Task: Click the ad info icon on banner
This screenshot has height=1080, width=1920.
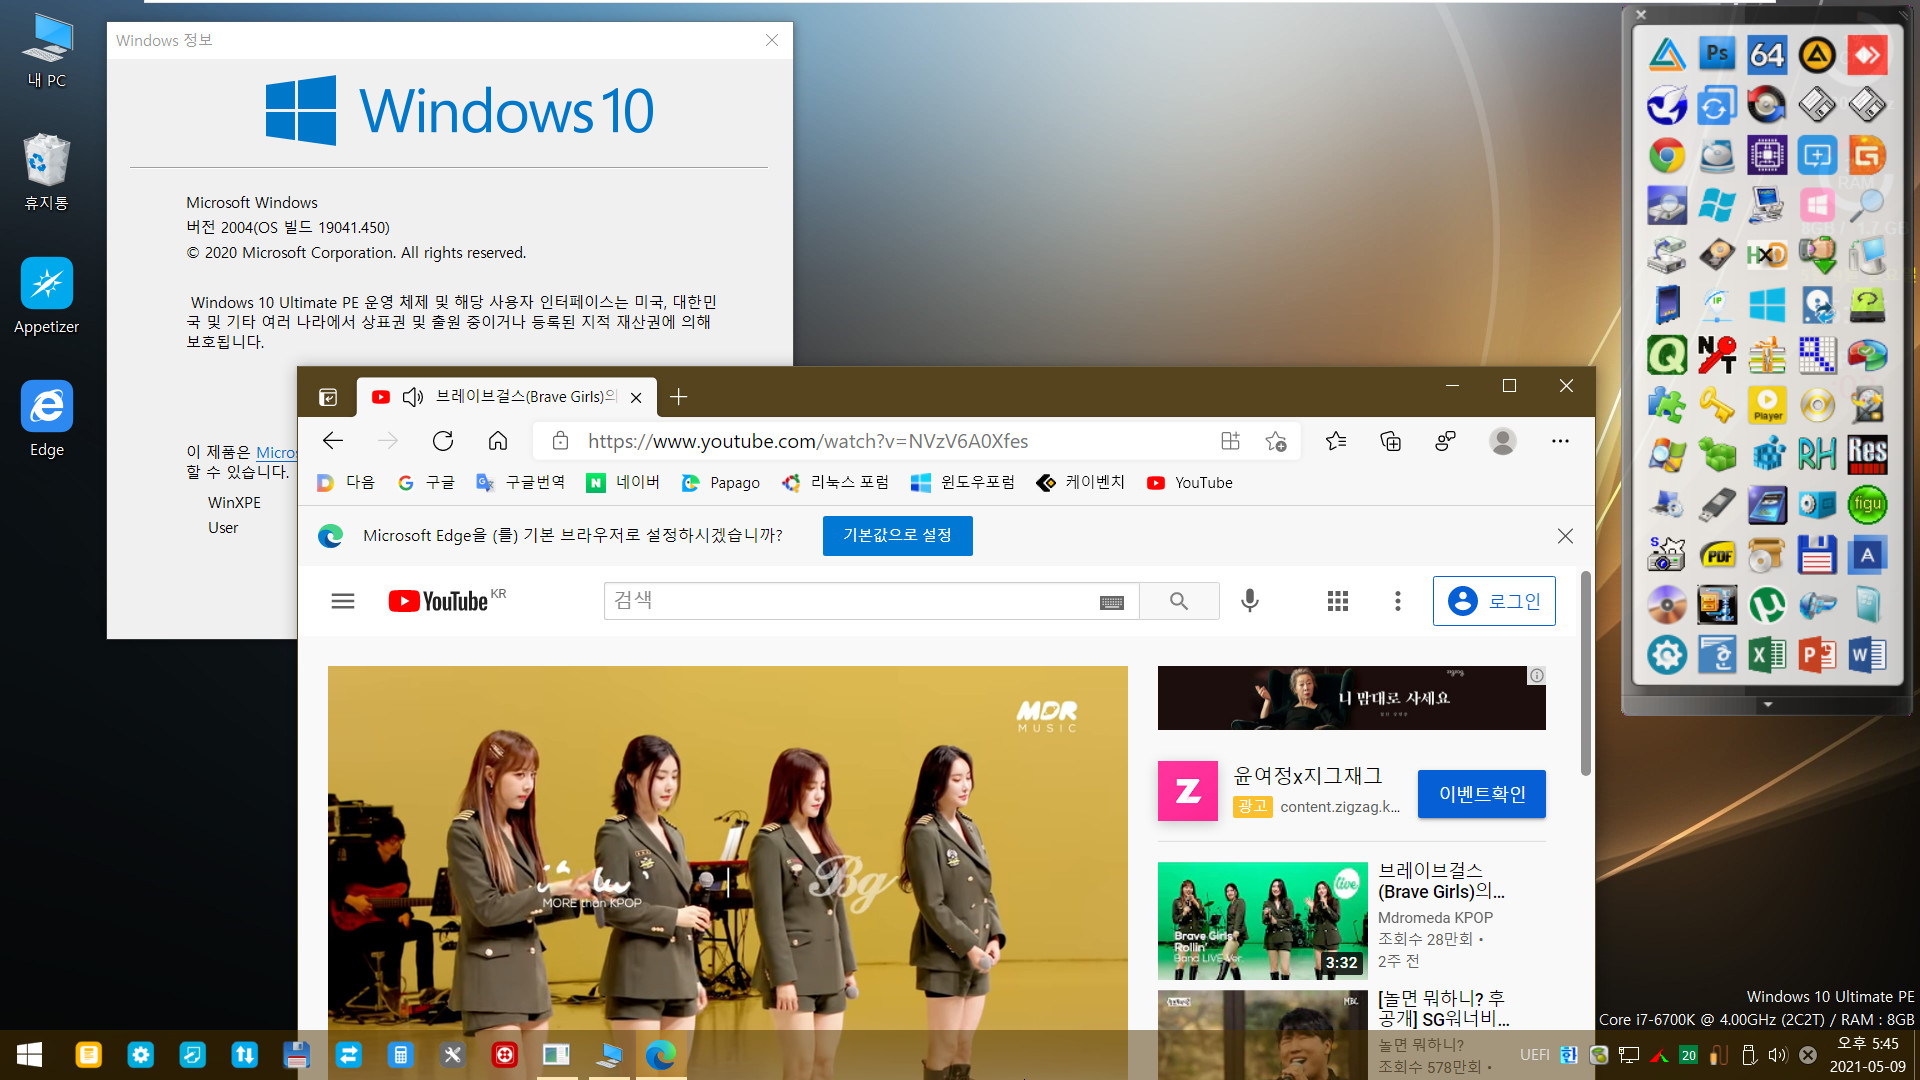Action: [x=1536, y=676]
